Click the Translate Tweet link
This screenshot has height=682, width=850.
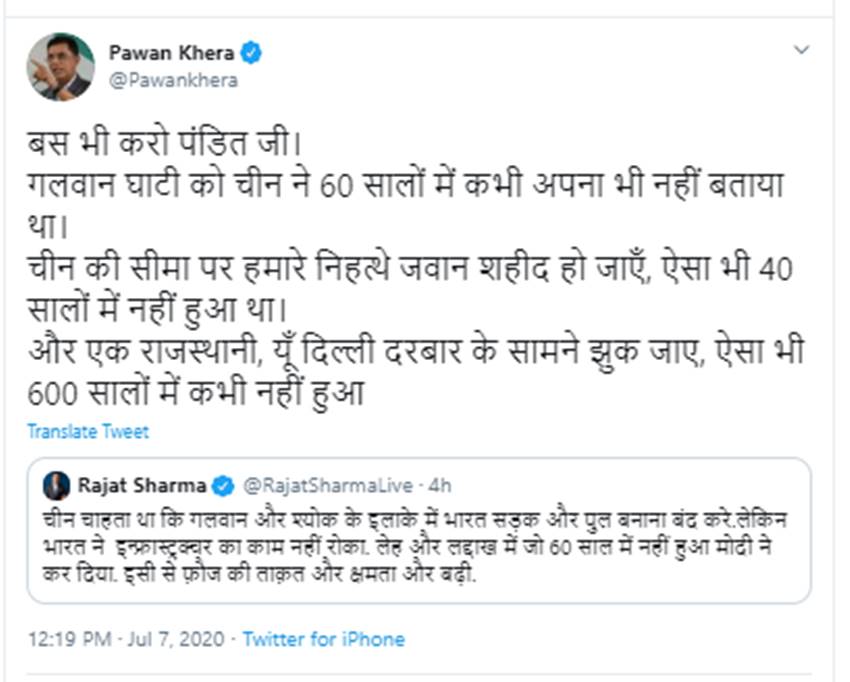point(88,432)
